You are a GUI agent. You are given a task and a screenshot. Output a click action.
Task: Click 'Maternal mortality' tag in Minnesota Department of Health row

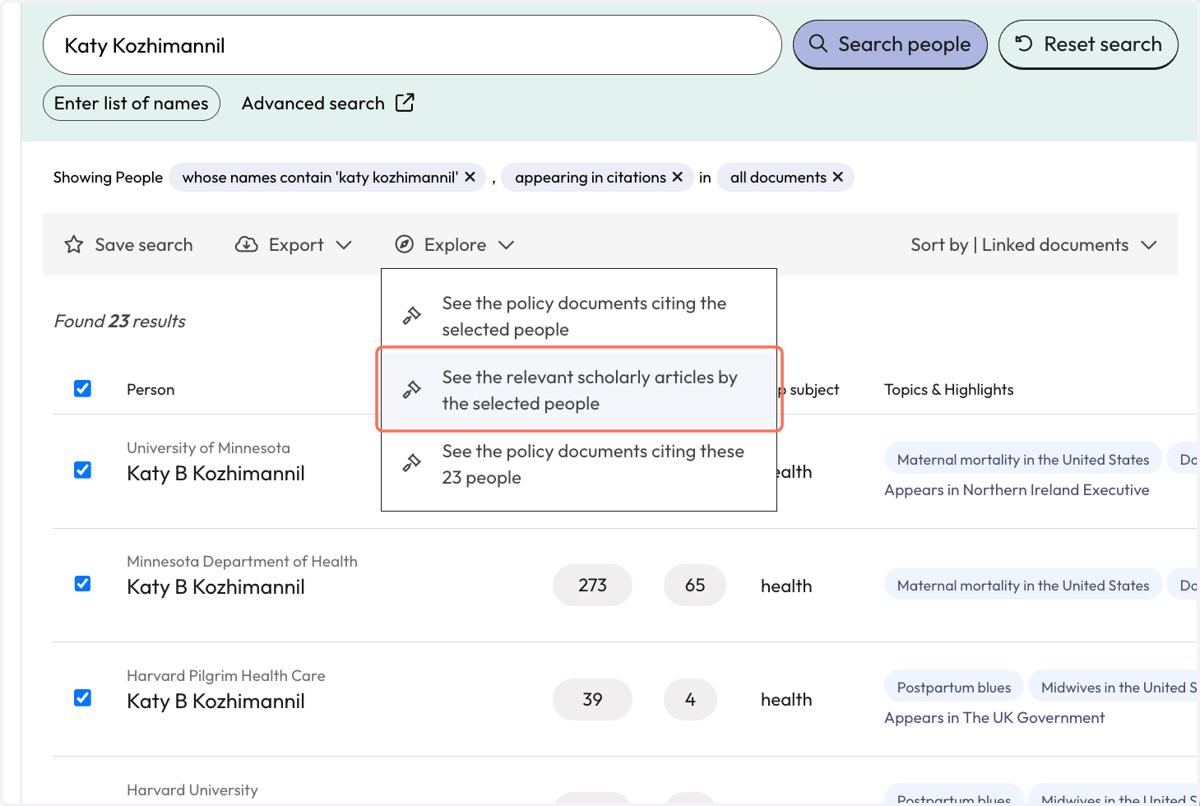tap(1023, 586)
